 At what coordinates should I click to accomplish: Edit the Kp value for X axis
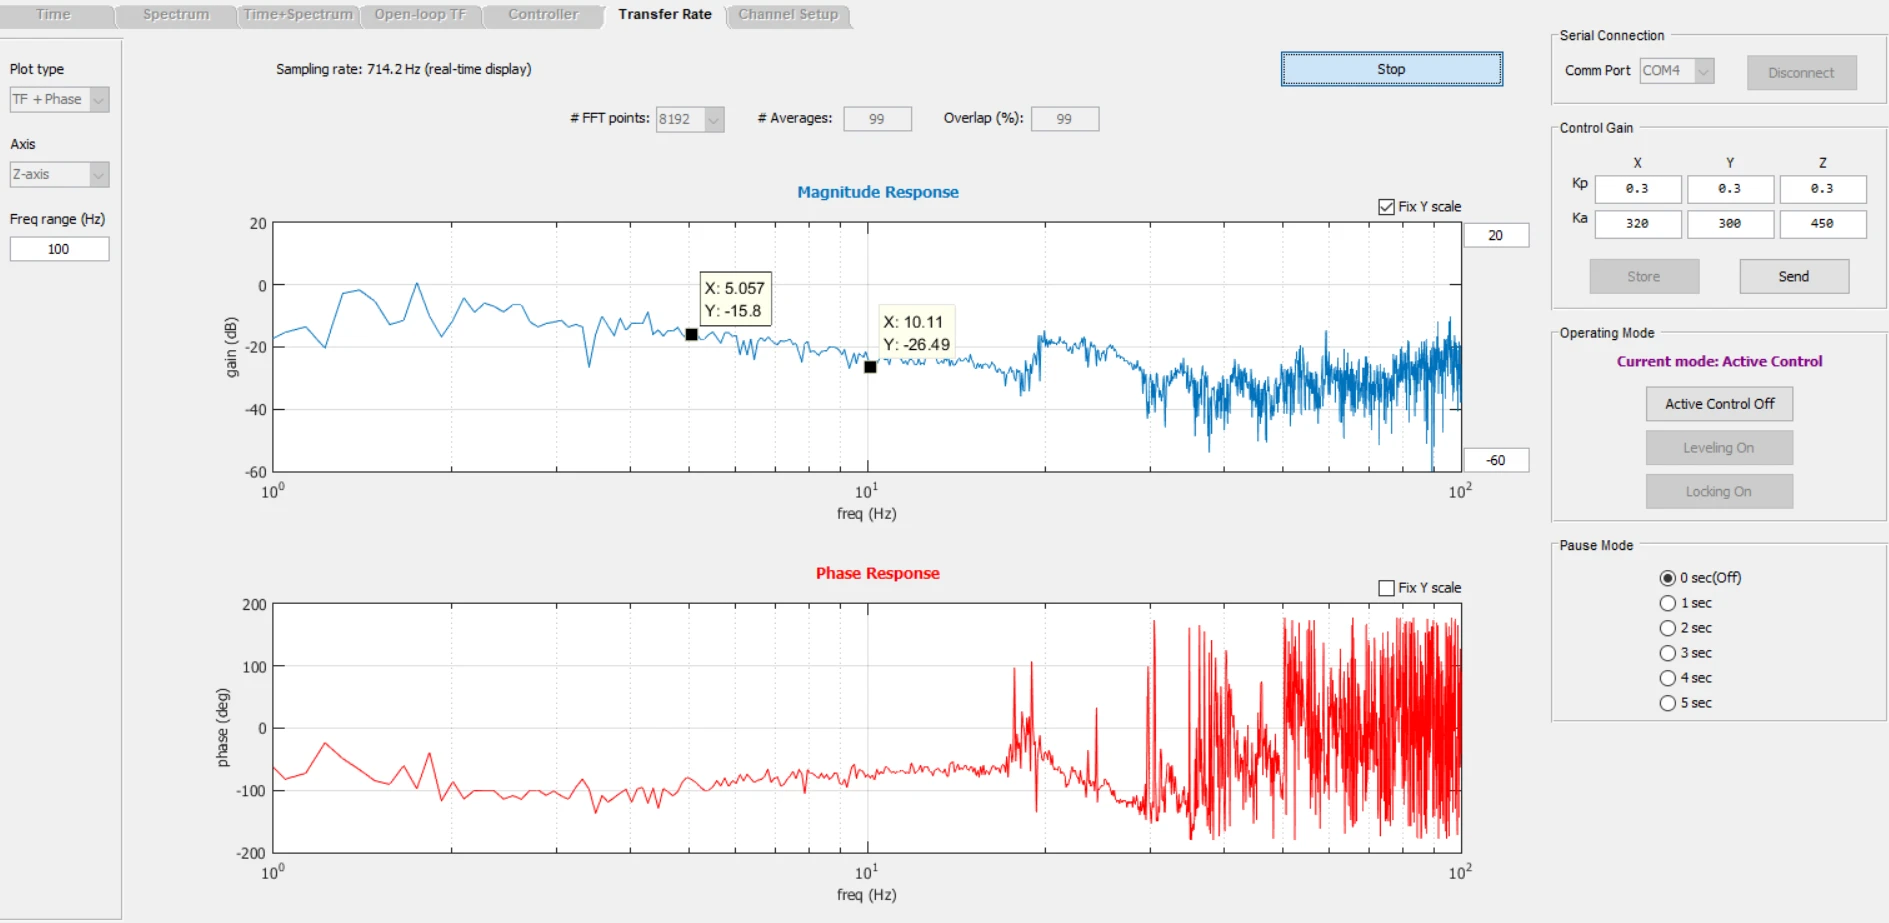[x=1637, y=189]
